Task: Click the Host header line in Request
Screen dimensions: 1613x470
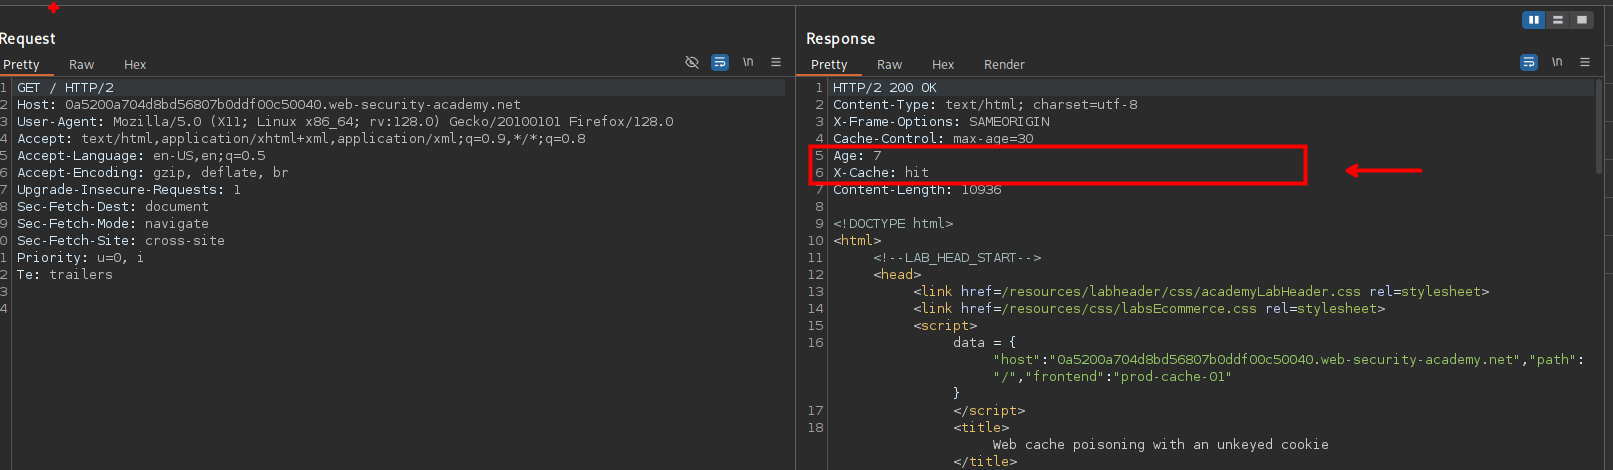Action: pyautogui.click(x=268, y=105)
